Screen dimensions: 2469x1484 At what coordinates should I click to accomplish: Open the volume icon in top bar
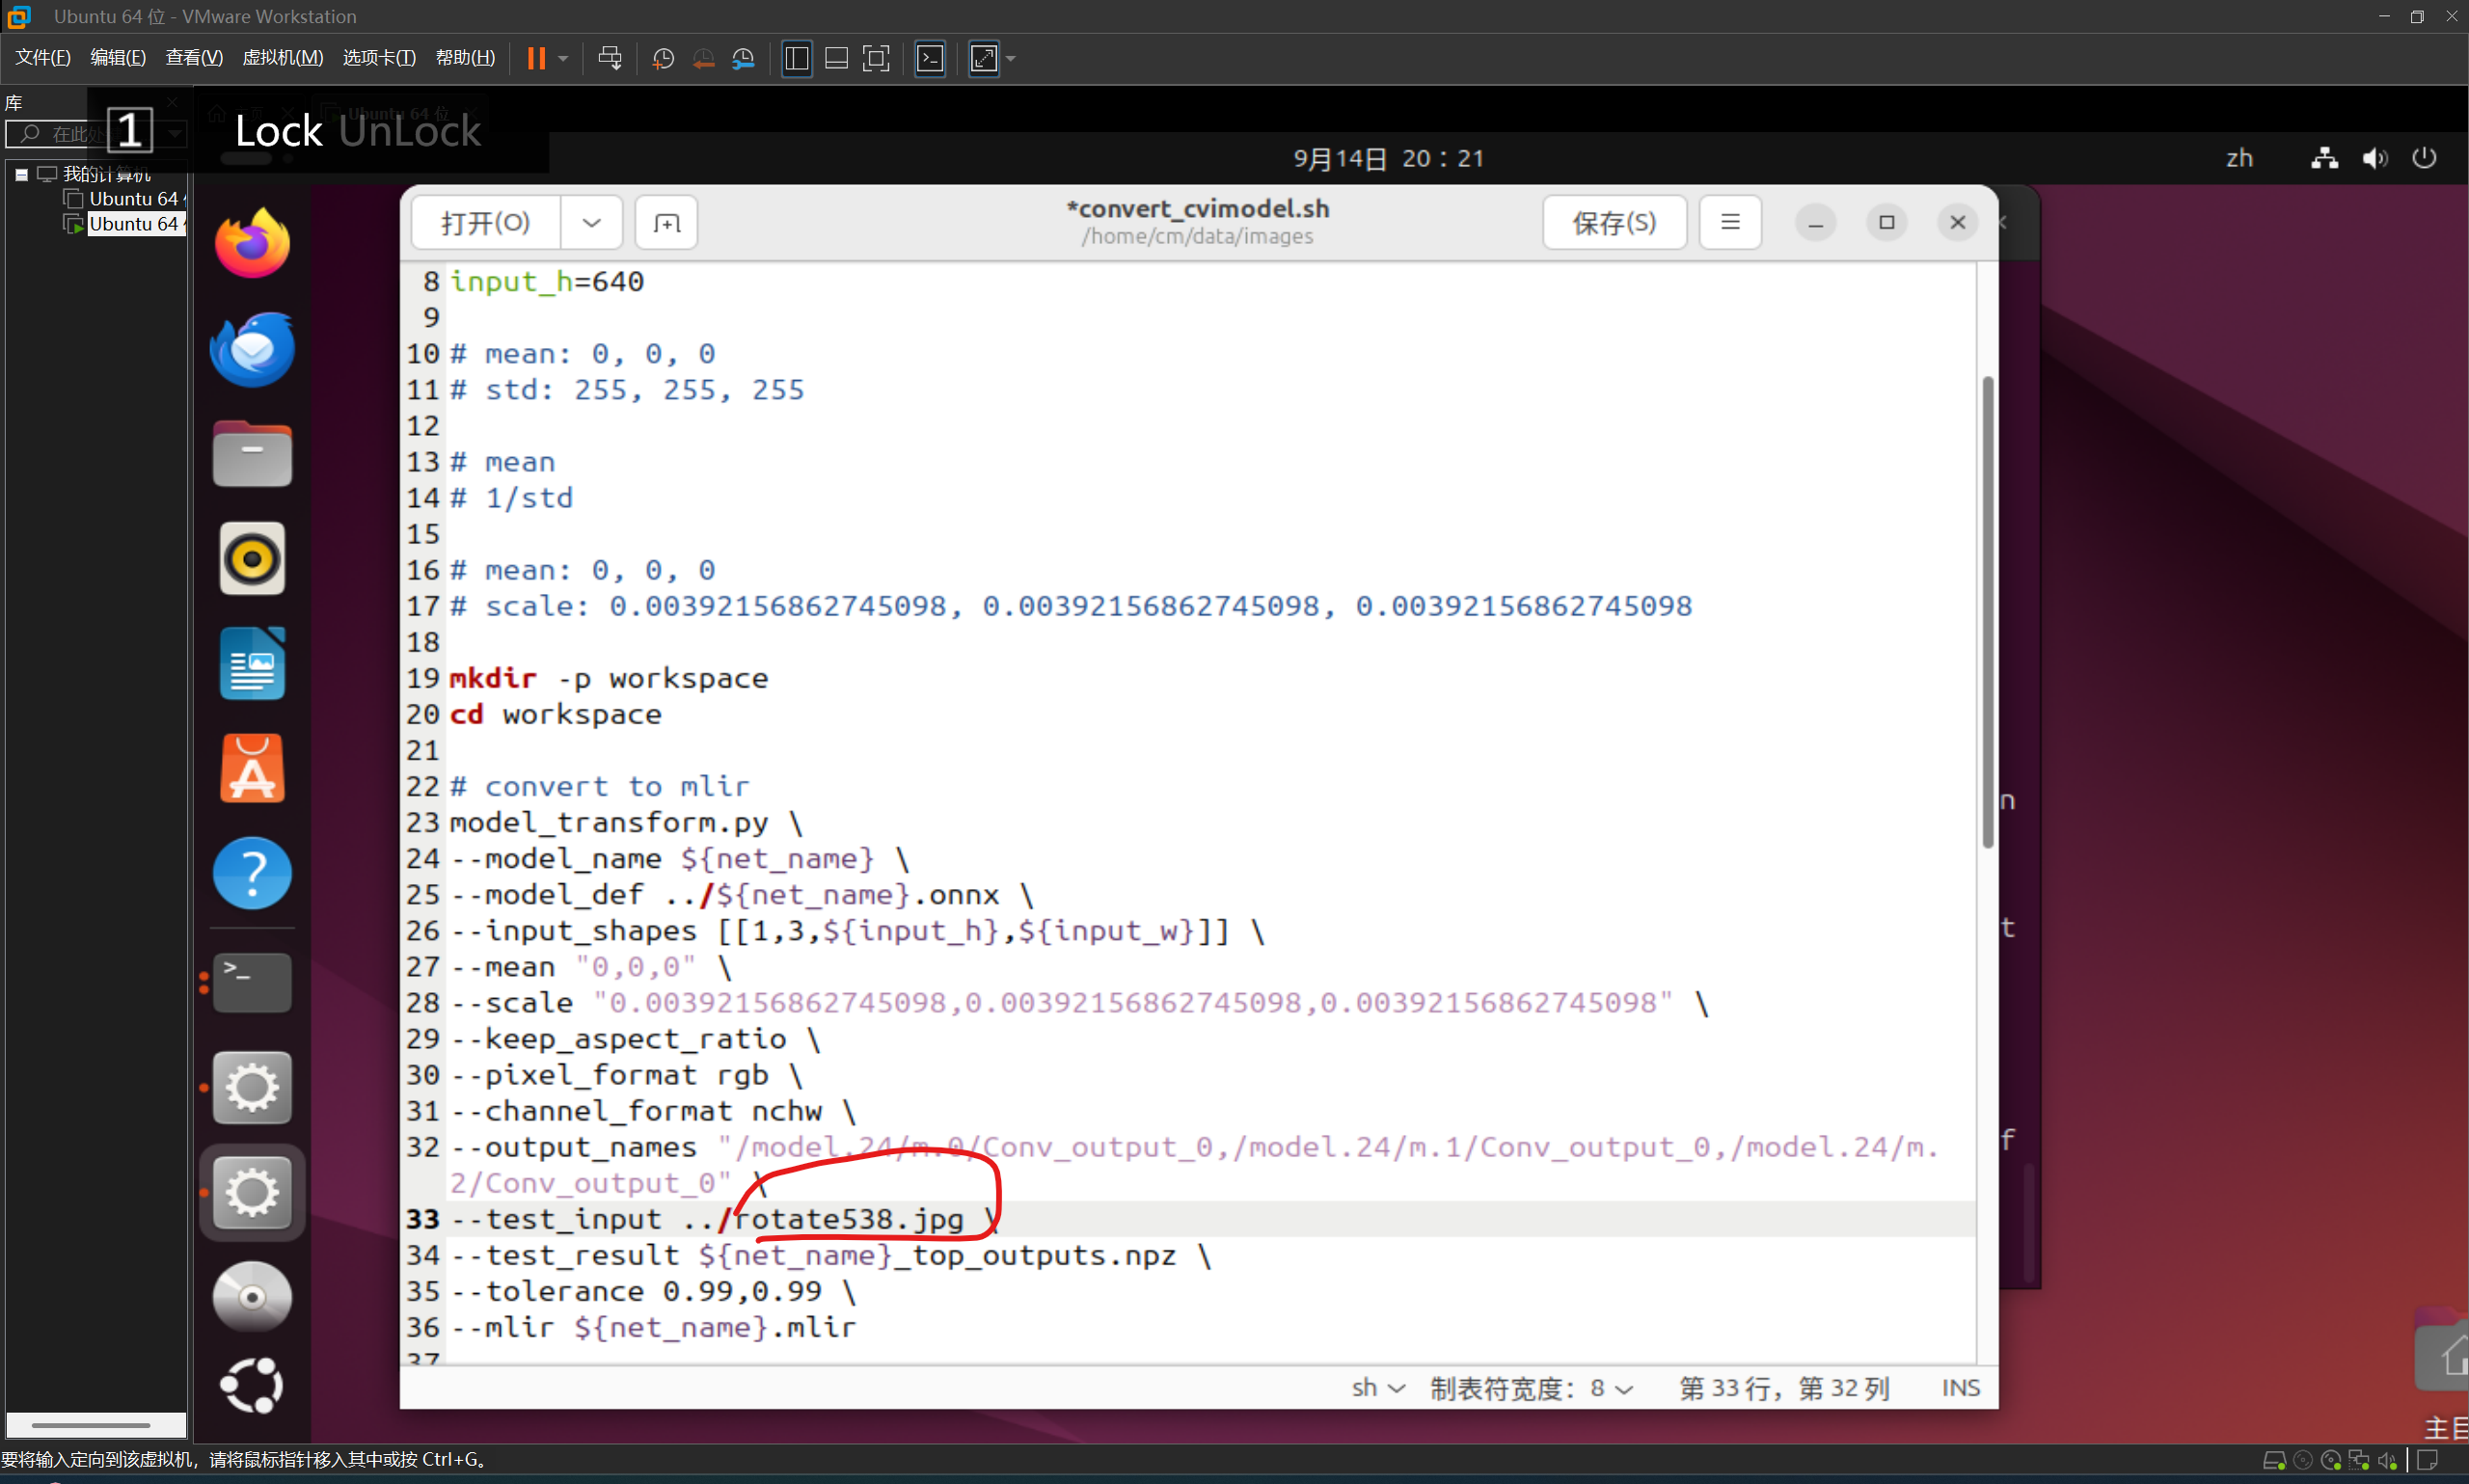pyautogui.click(x=2375, y=158)
